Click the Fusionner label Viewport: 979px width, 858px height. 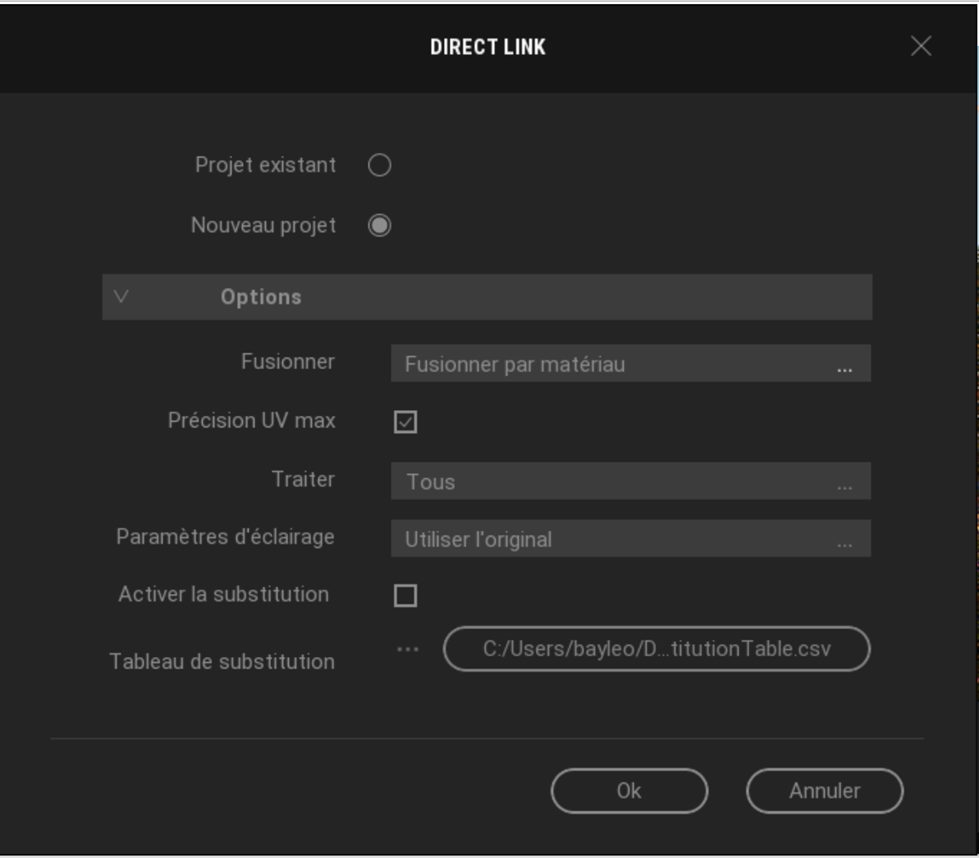click(x=288, y=362)
